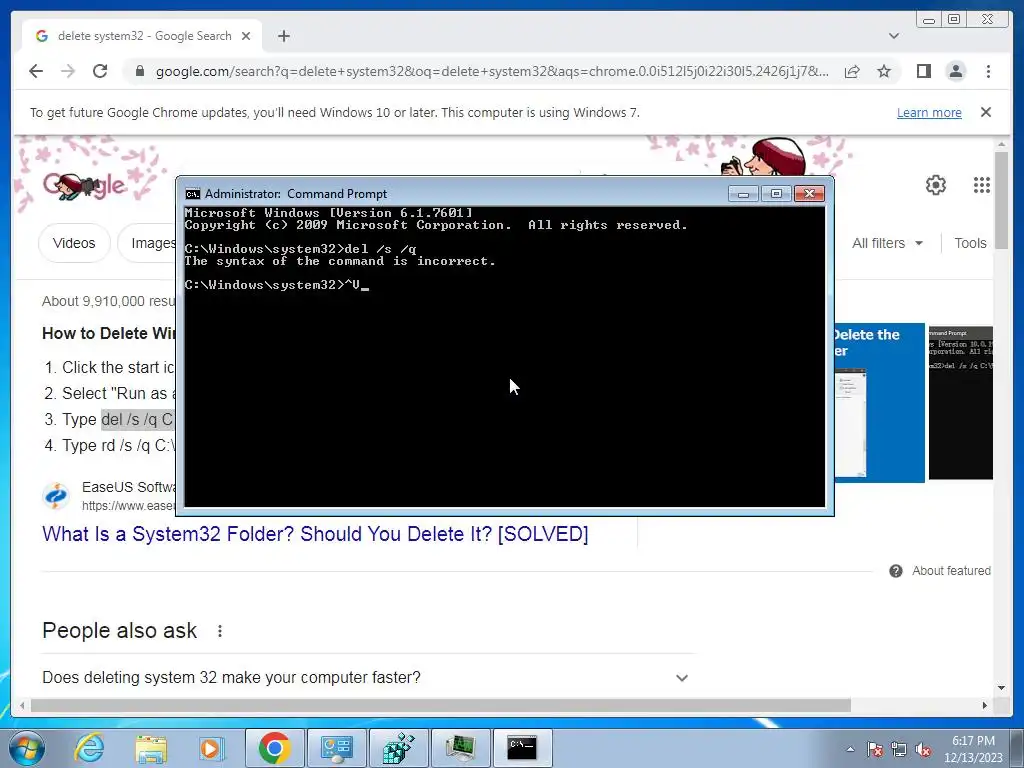Switch to Chrome in the taskbar
The width and height of the screenshot is (1024, 768).
[274, 748]
